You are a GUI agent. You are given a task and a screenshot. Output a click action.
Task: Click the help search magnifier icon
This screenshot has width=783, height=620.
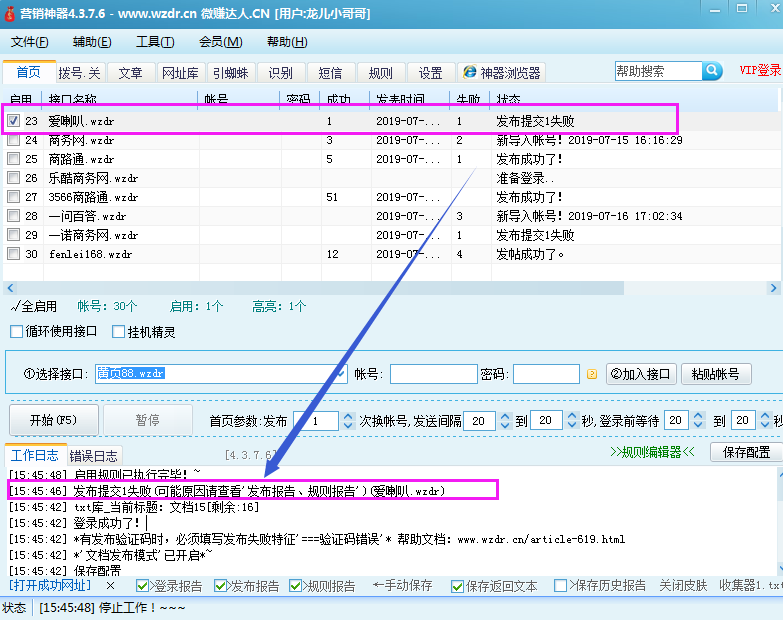(712, 71)
